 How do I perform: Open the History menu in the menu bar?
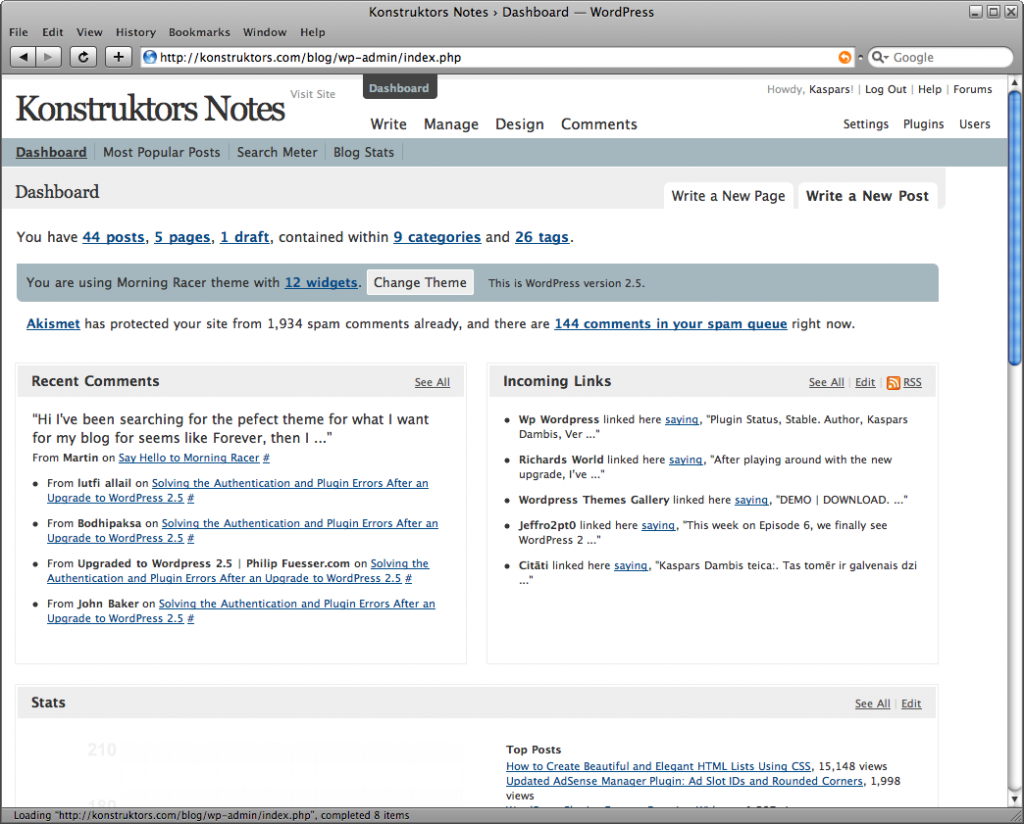tap(136, 32)
